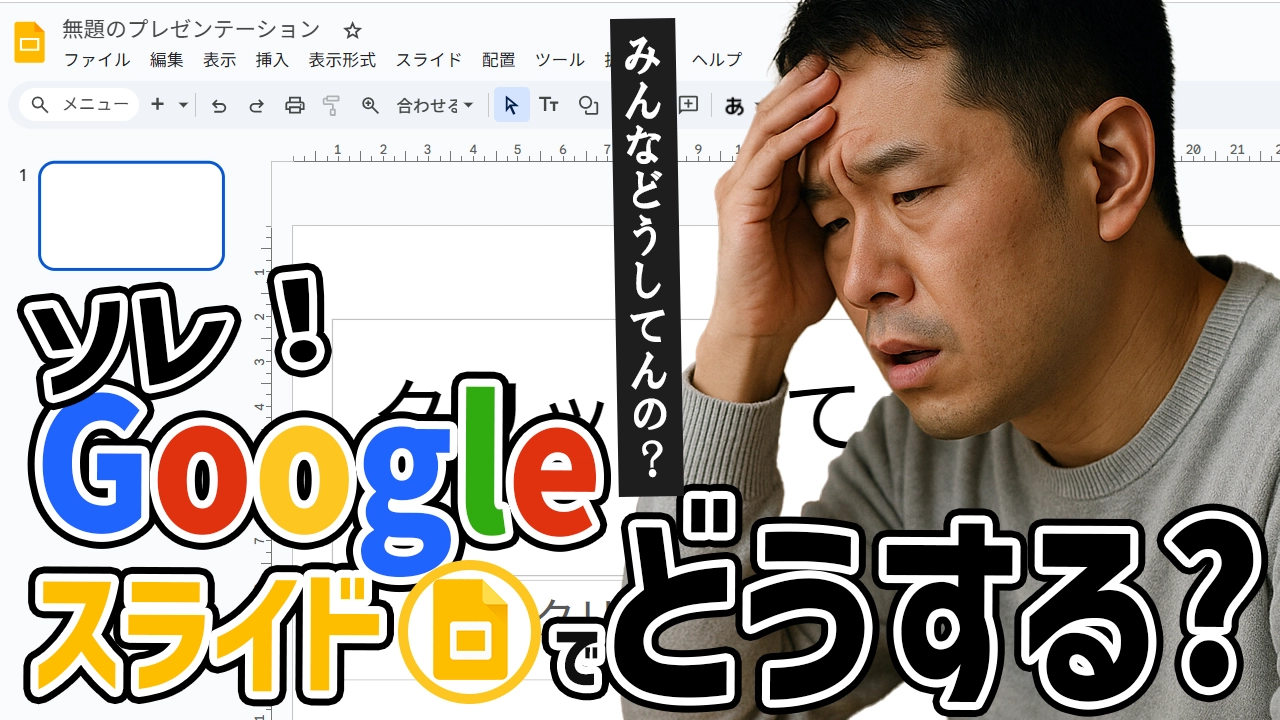Select slide 1 thumbnail in filmstrip
1280x720 pixels.
tap(131, 216)
